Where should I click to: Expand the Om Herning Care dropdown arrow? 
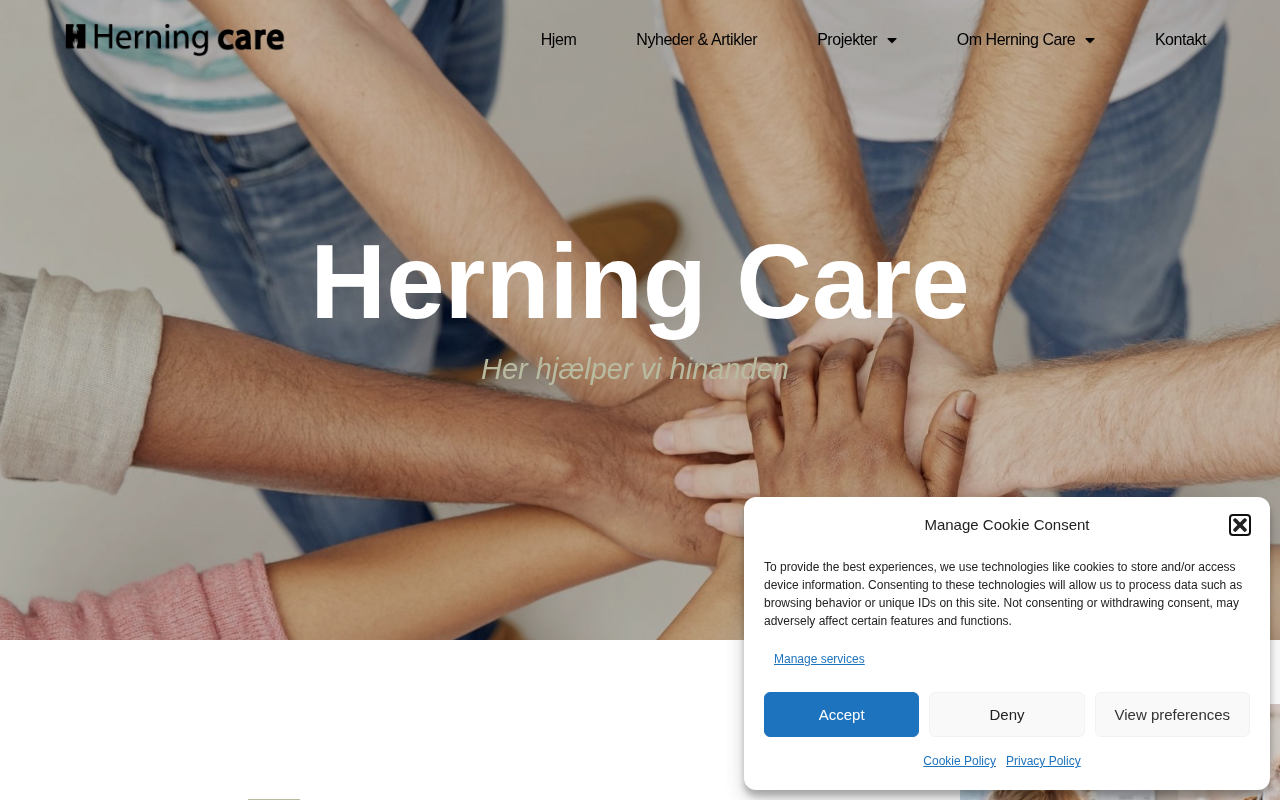click(x=1090, y=40)
